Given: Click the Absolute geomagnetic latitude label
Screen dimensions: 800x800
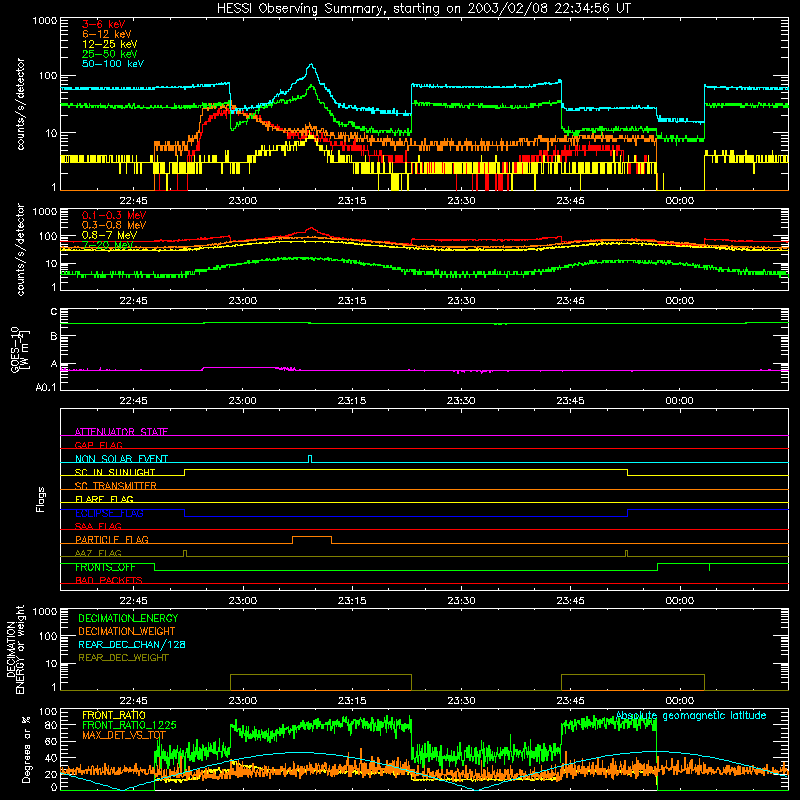Looking at the screenshot, I should click(x=691, y=716).
